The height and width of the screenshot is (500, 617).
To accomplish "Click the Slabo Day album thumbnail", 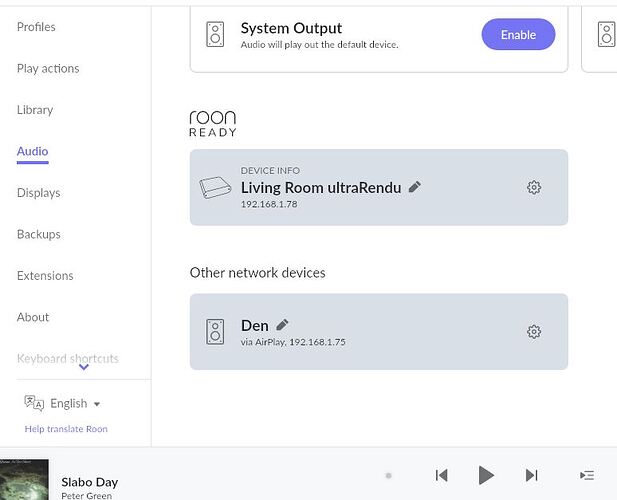I will point(24,480).
